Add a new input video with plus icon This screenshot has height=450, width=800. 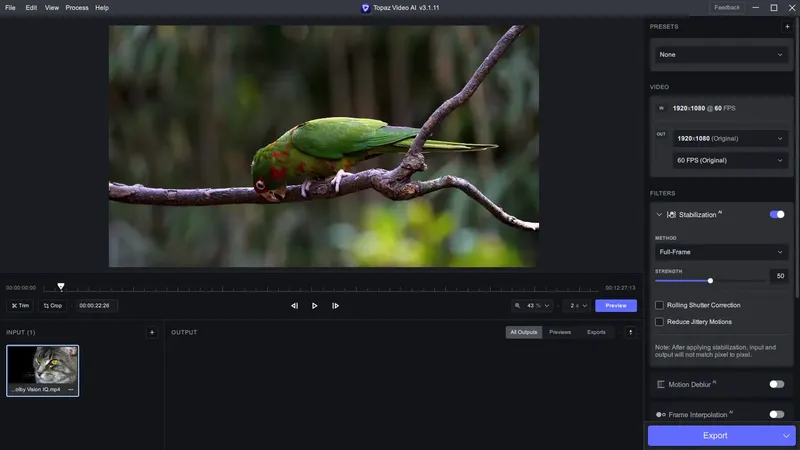point(152,332)
